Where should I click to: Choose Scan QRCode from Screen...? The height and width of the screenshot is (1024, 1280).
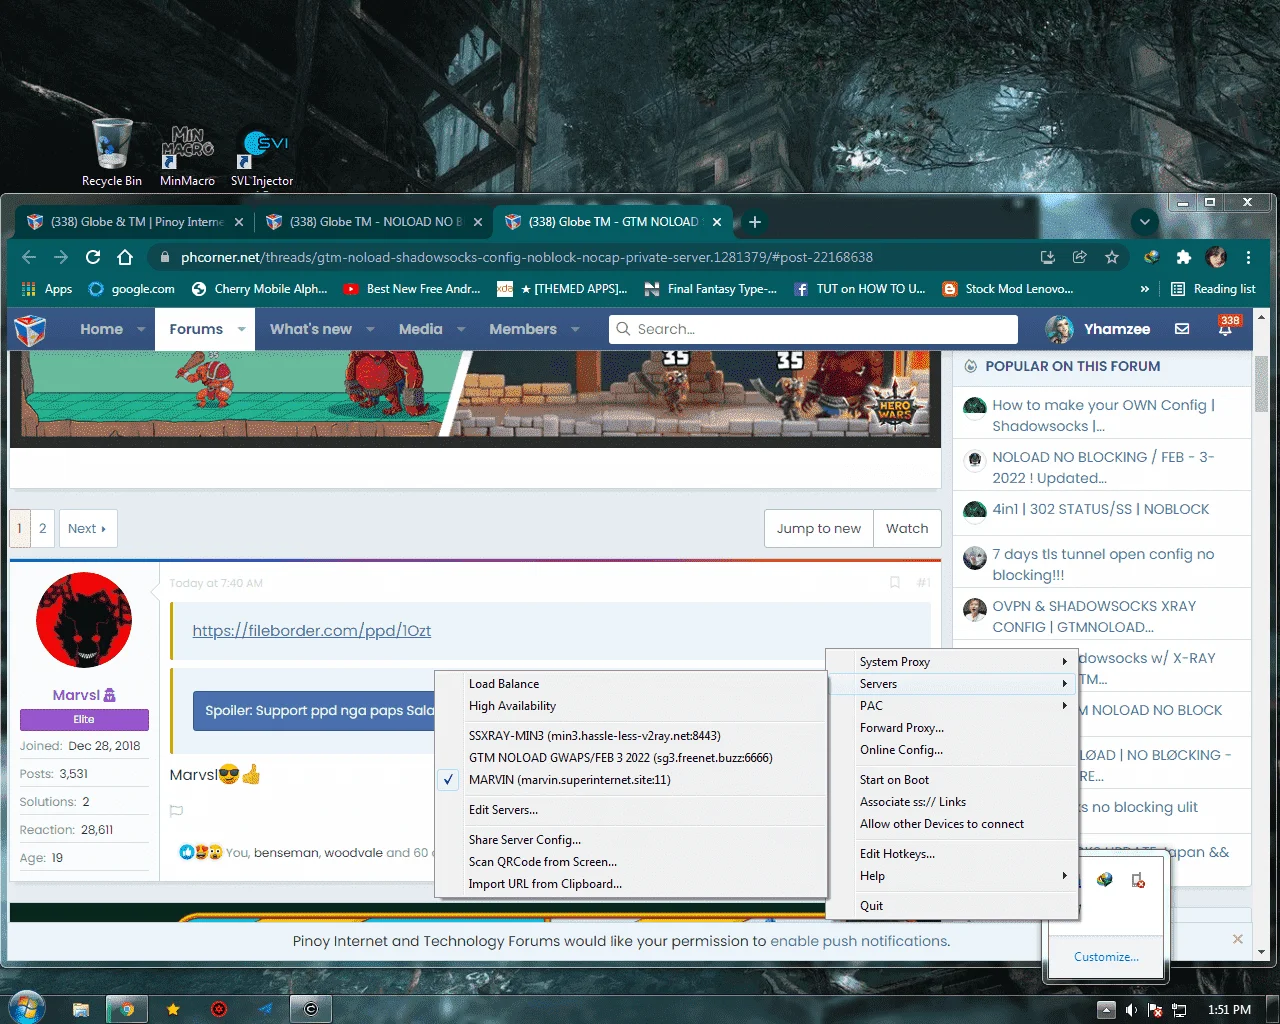pos(630,862)
